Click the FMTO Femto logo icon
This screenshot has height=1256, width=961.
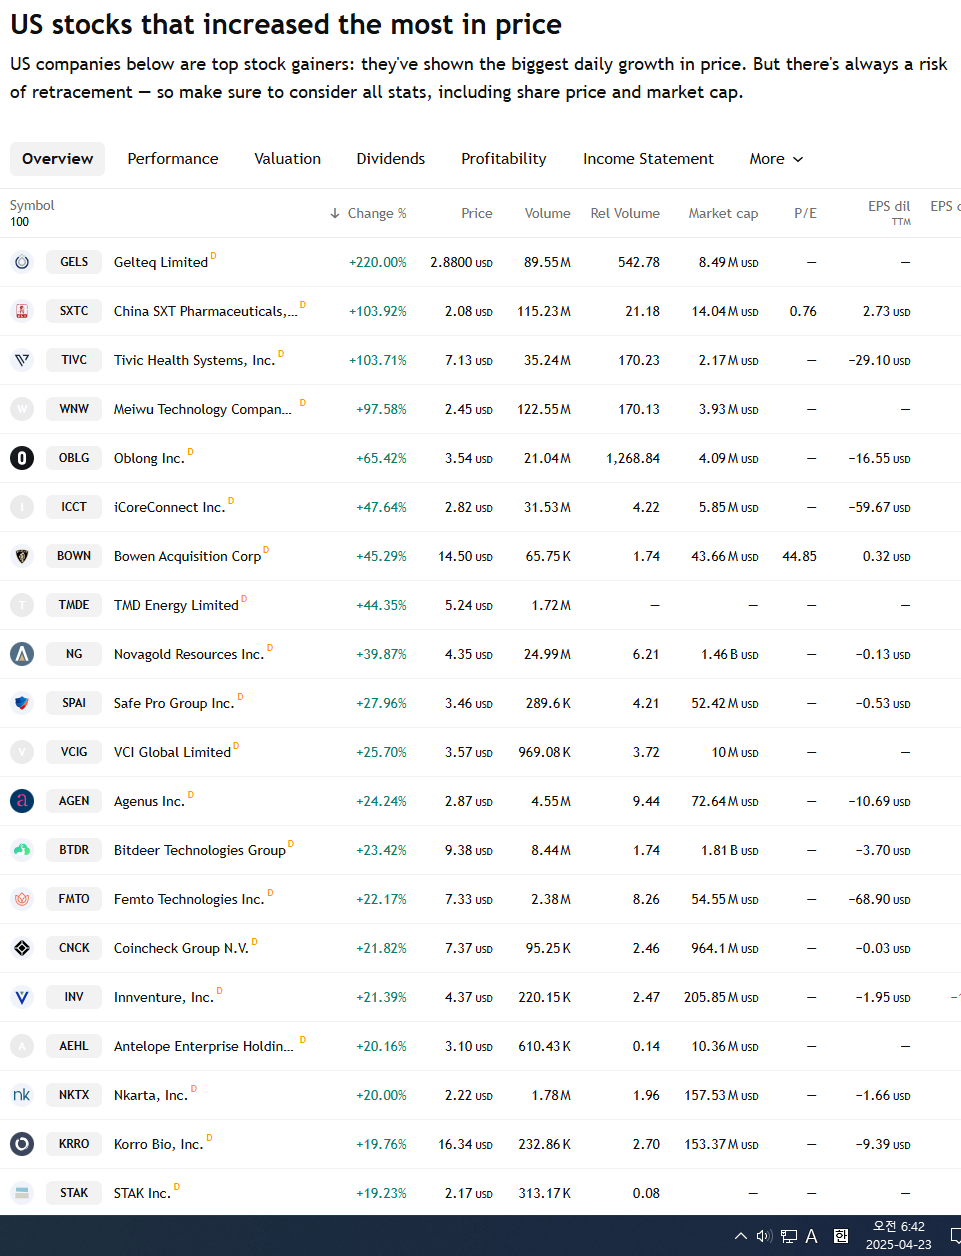(x=22, y=899)
